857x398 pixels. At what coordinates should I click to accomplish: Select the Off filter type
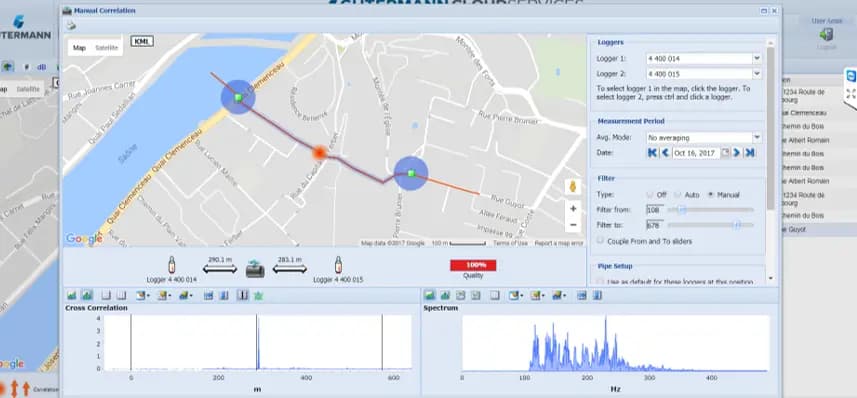[x=650, y=195]
